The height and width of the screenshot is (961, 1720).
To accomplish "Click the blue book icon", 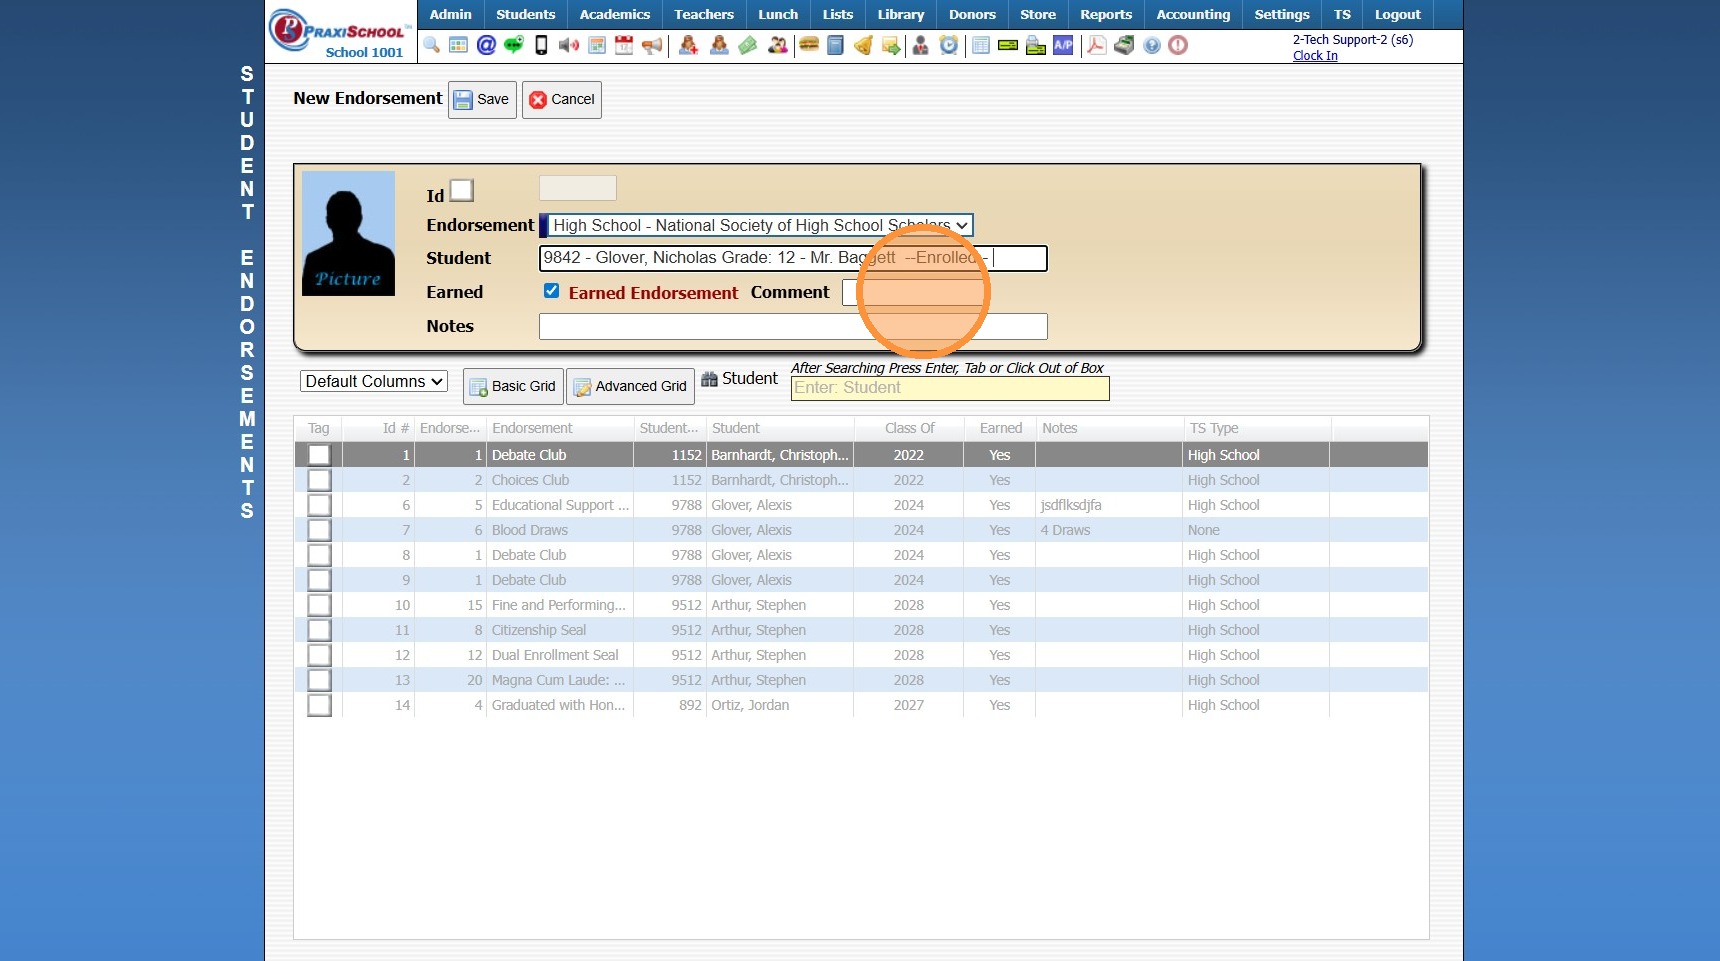I will [836, 45].
